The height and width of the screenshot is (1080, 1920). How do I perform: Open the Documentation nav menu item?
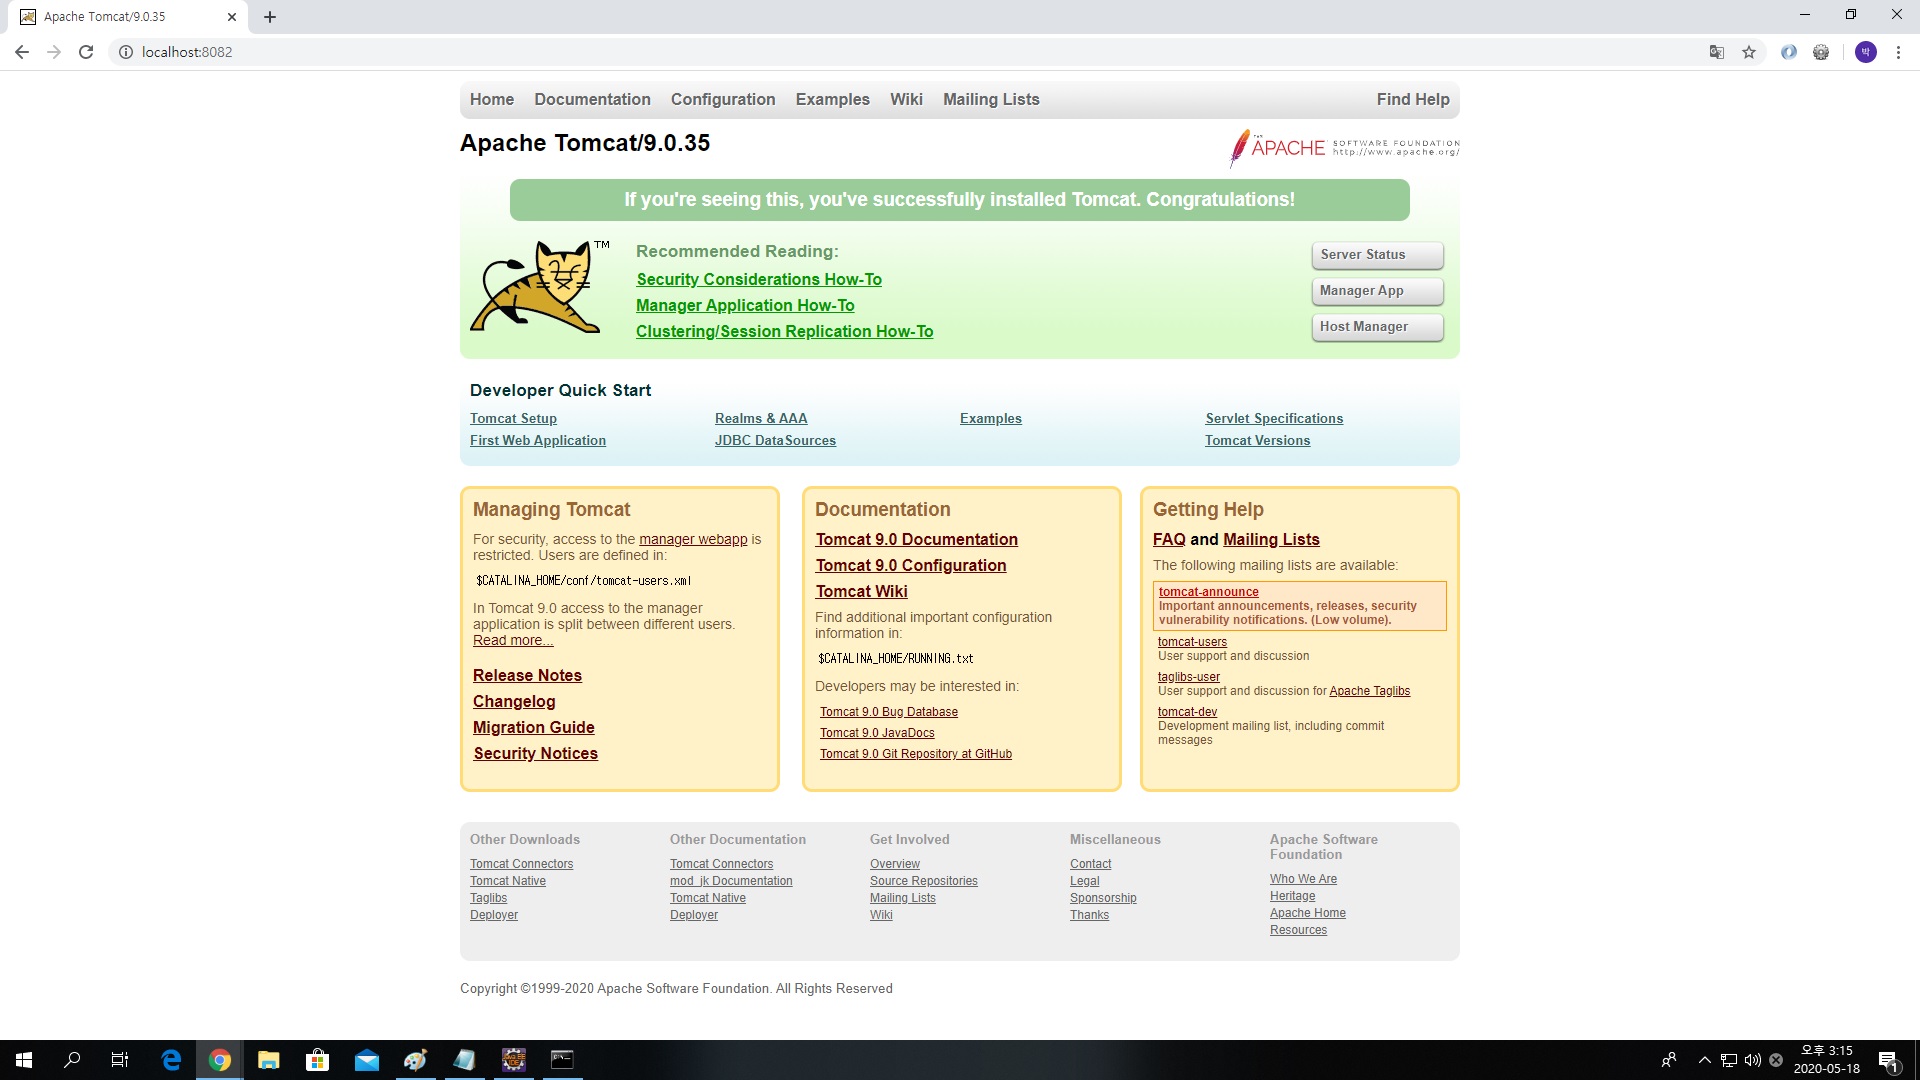(x=592, y=100)
